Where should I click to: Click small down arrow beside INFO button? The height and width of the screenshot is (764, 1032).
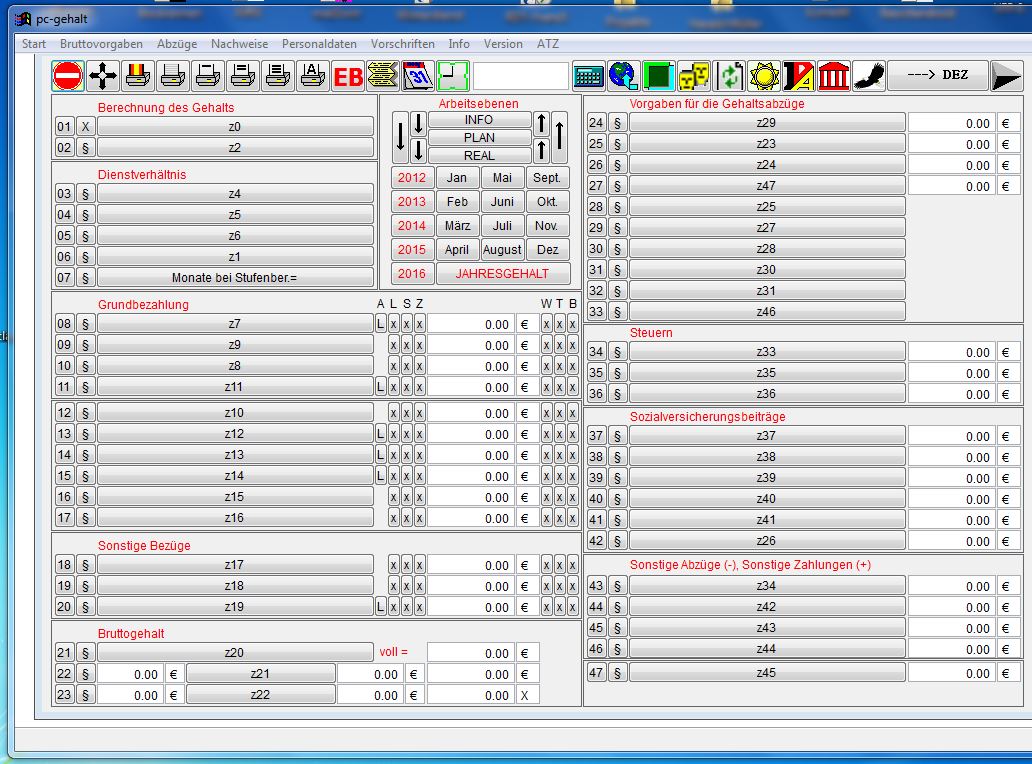(x=418, y=124)
